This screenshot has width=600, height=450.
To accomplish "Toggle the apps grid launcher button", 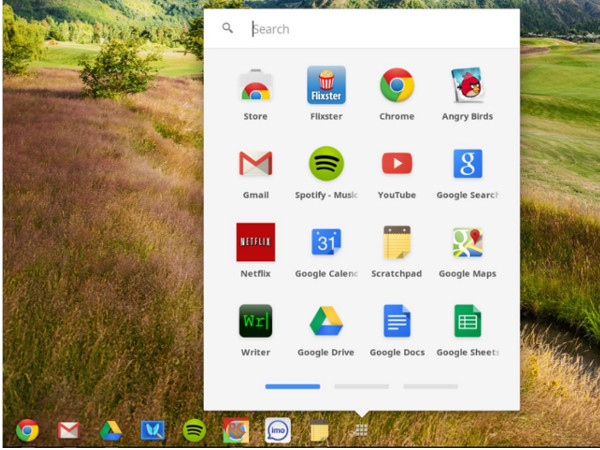I will point(361,430).
